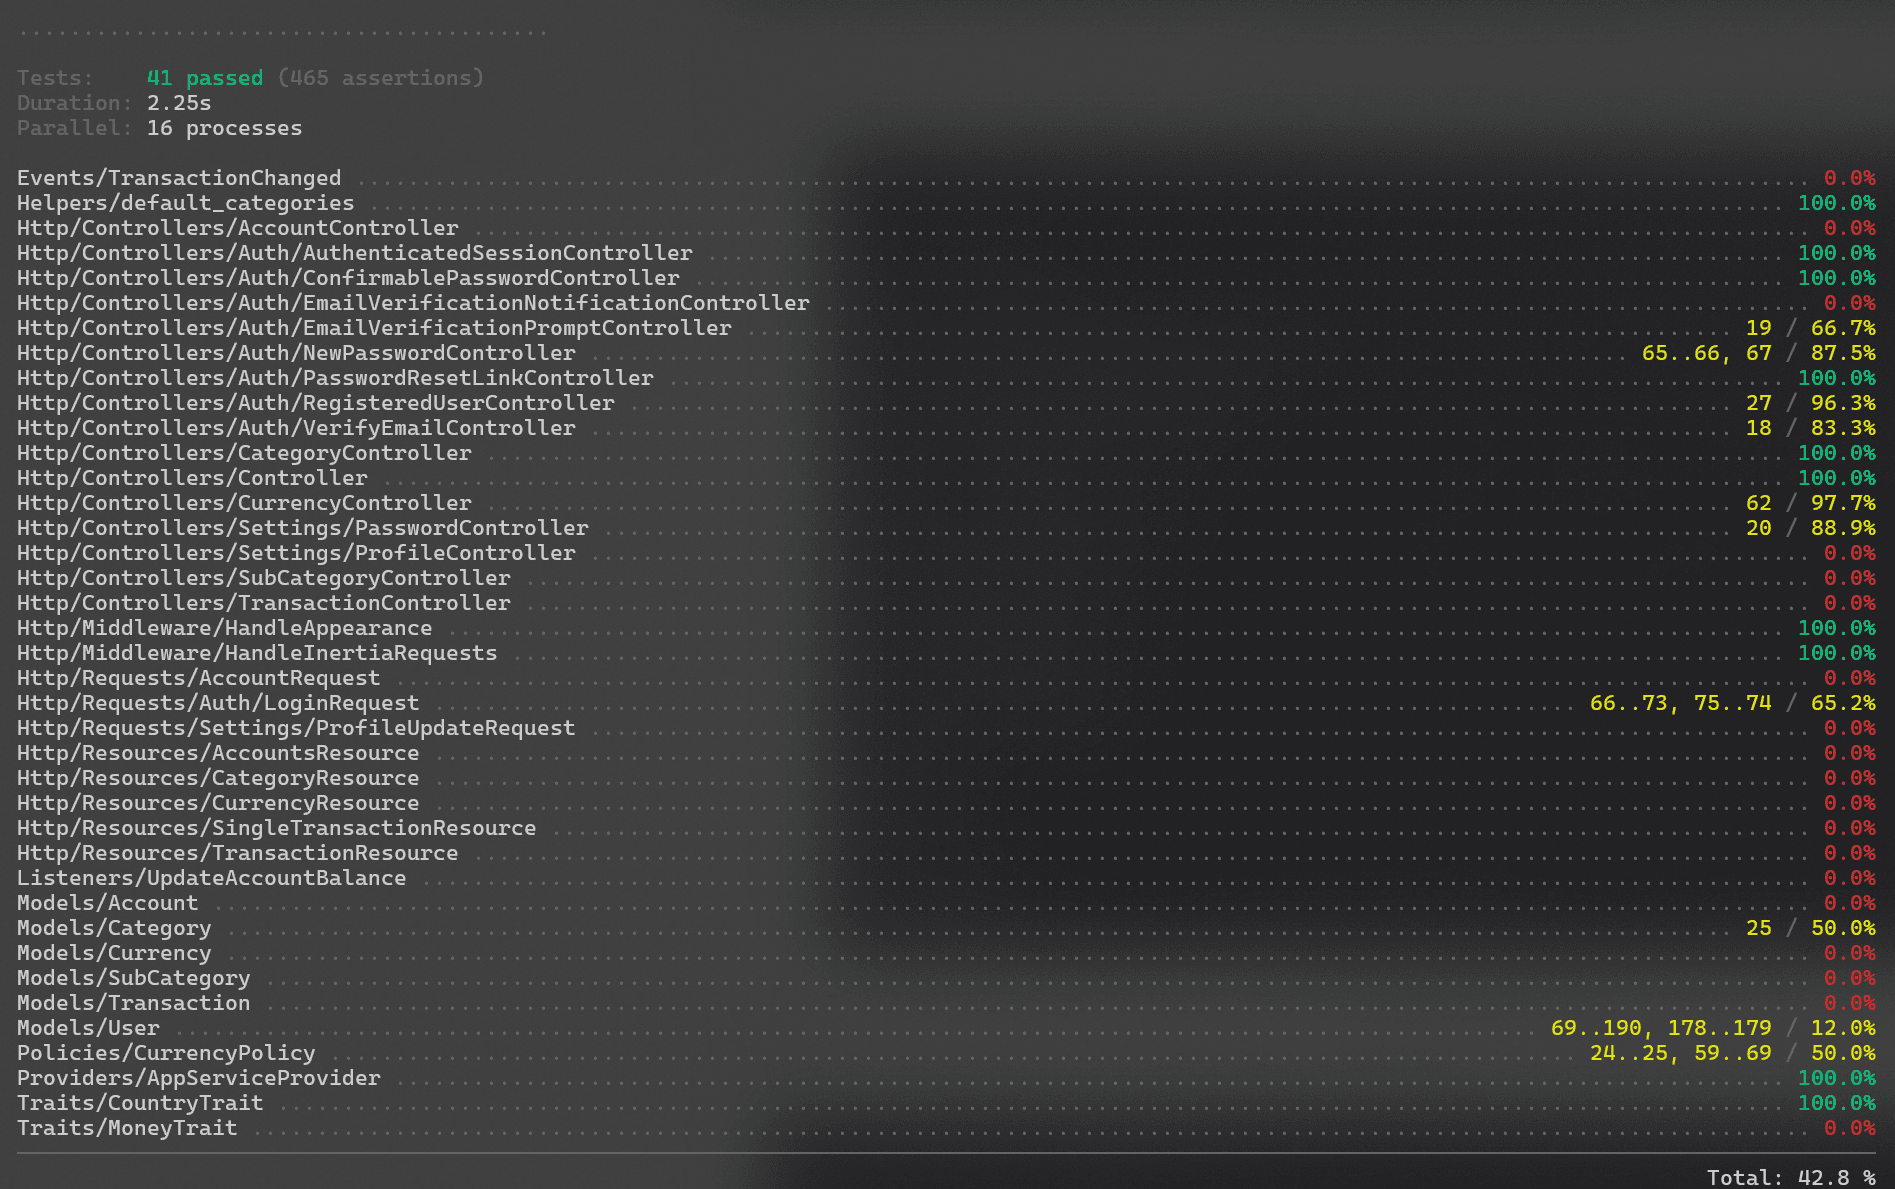Select the 69..190, 178..179 uncovered range
1895x1189 pixels.
pyautogui.click(x=1660, y=1027)
